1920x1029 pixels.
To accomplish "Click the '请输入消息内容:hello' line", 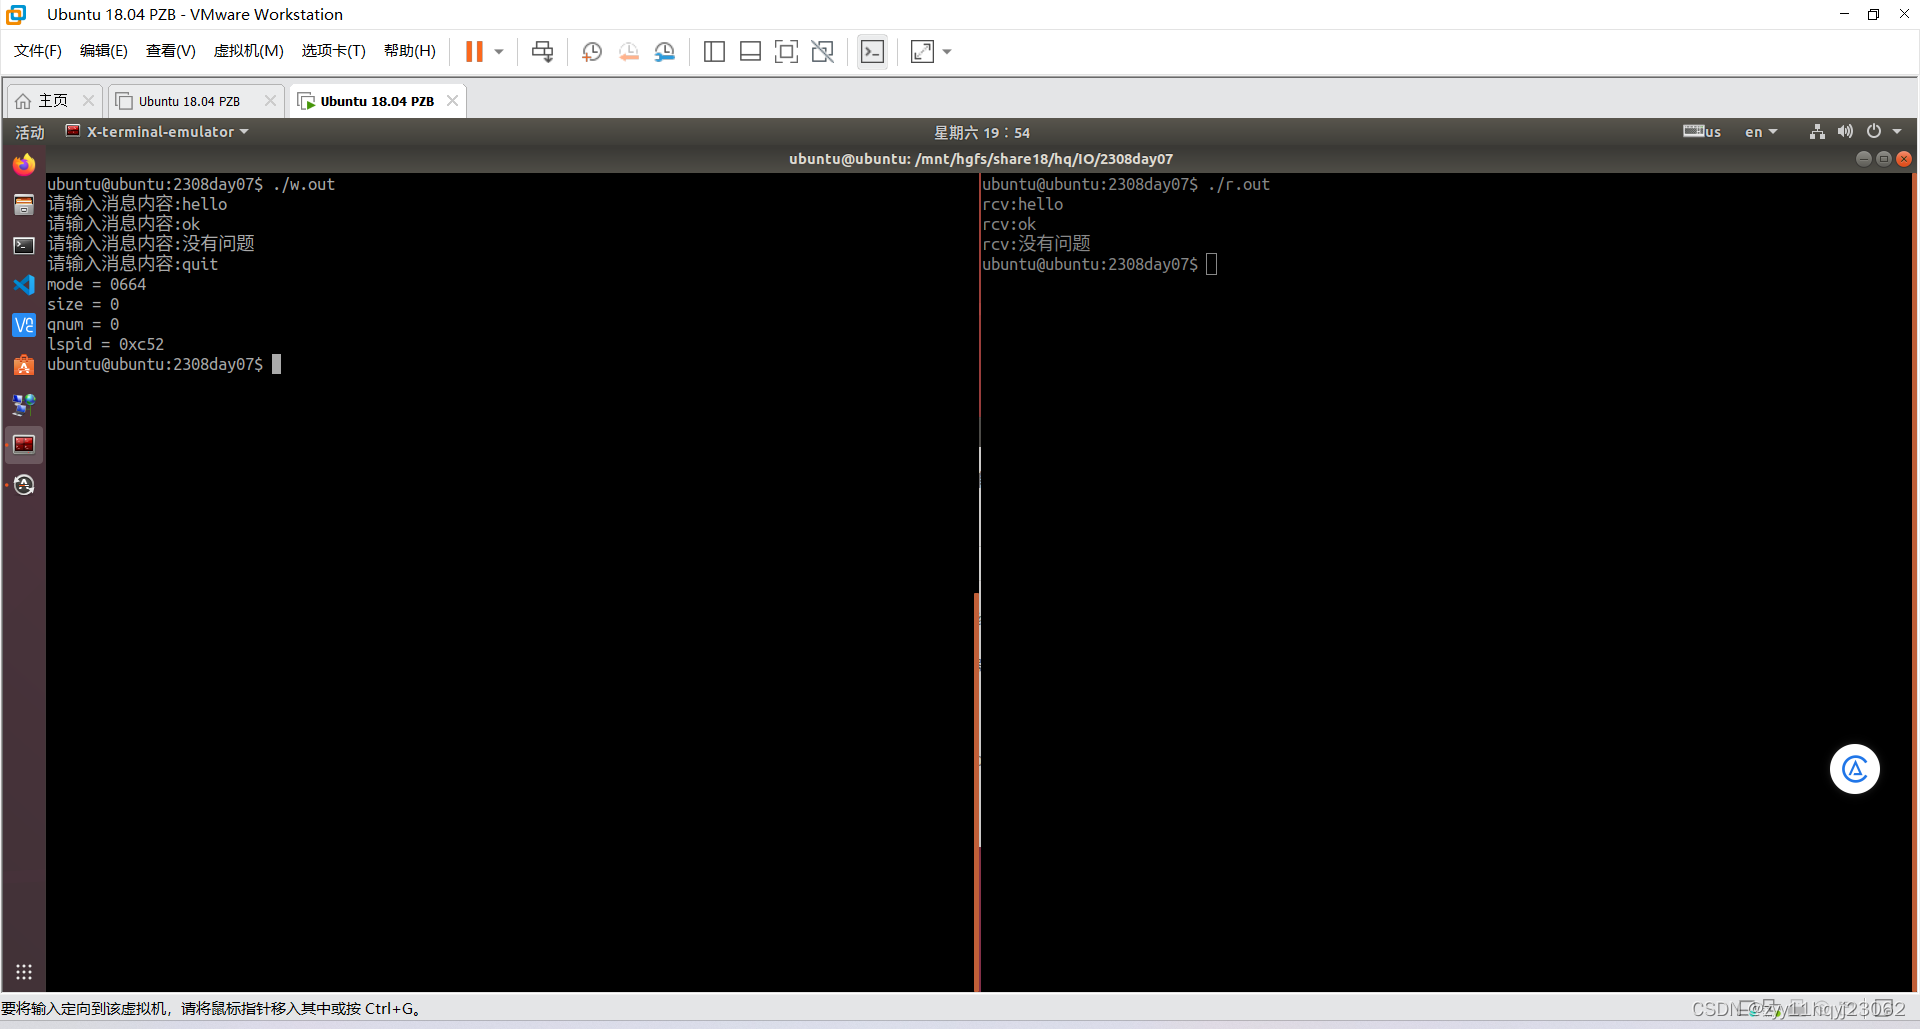I will click(137, 204).
